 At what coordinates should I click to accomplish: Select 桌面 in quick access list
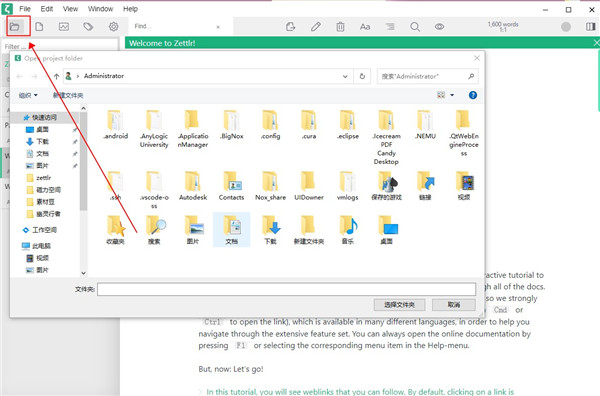coord(42,130)
